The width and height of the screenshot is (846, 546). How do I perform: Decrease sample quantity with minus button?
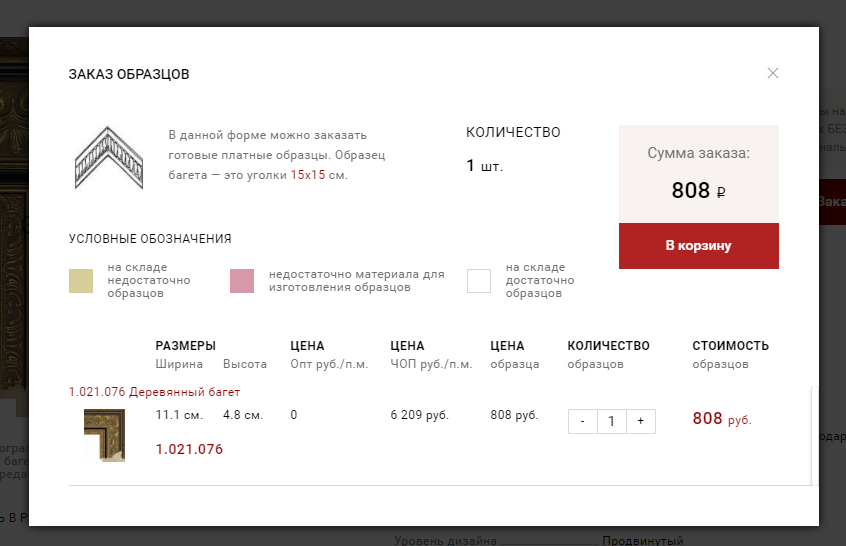pyautogui.click(x=582, y=421)
